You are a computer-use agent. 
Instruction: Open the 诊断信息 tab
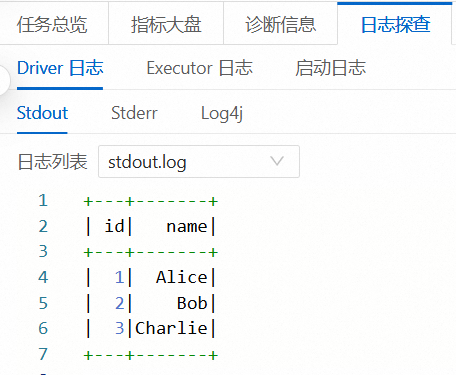[x=280, y=24]
